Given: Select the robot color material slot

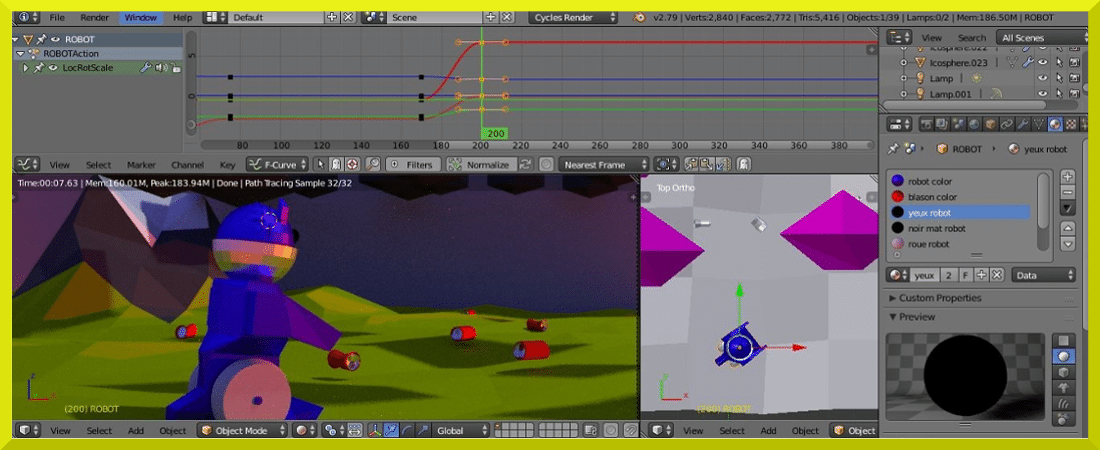Looking at the screenshot, I should [x=960, y=181].
